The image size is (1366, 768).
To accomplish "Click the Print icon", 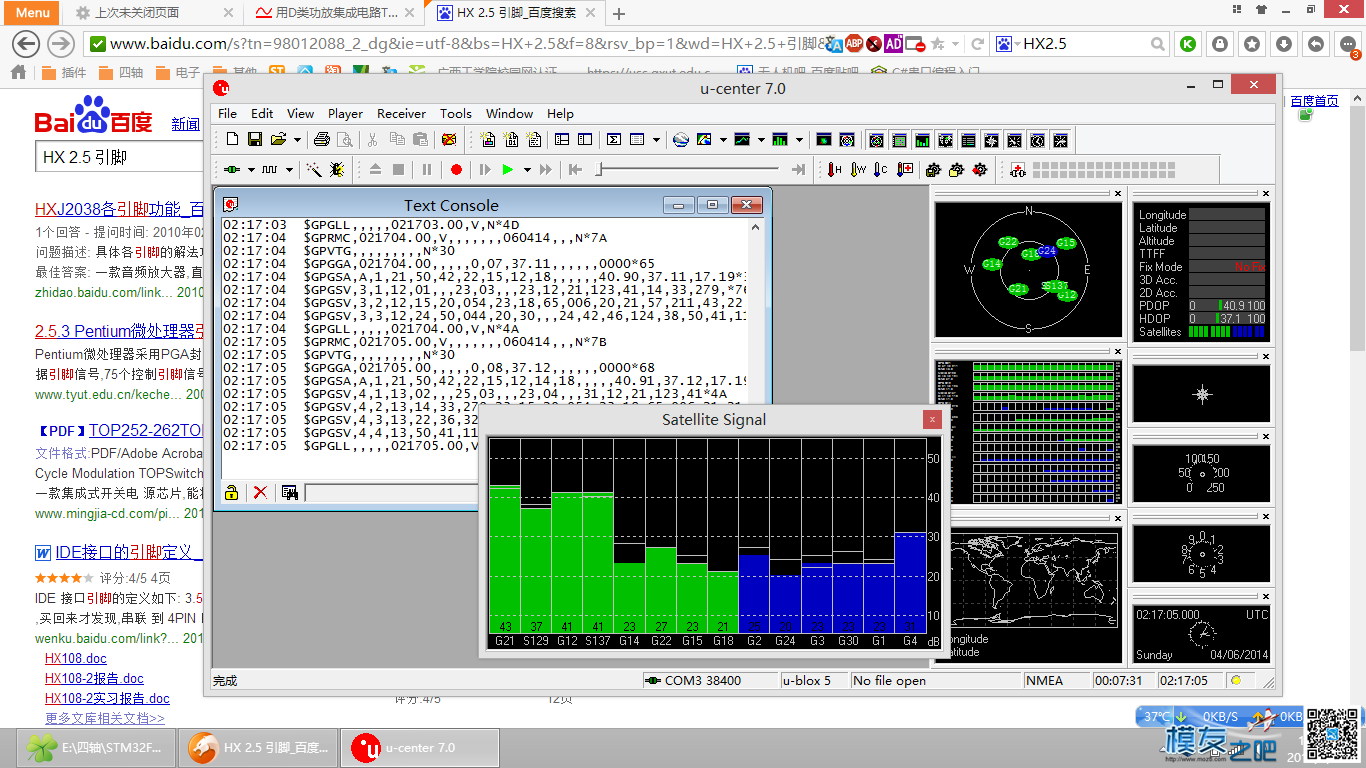I will pyautogui.click(x=322, y=139).
